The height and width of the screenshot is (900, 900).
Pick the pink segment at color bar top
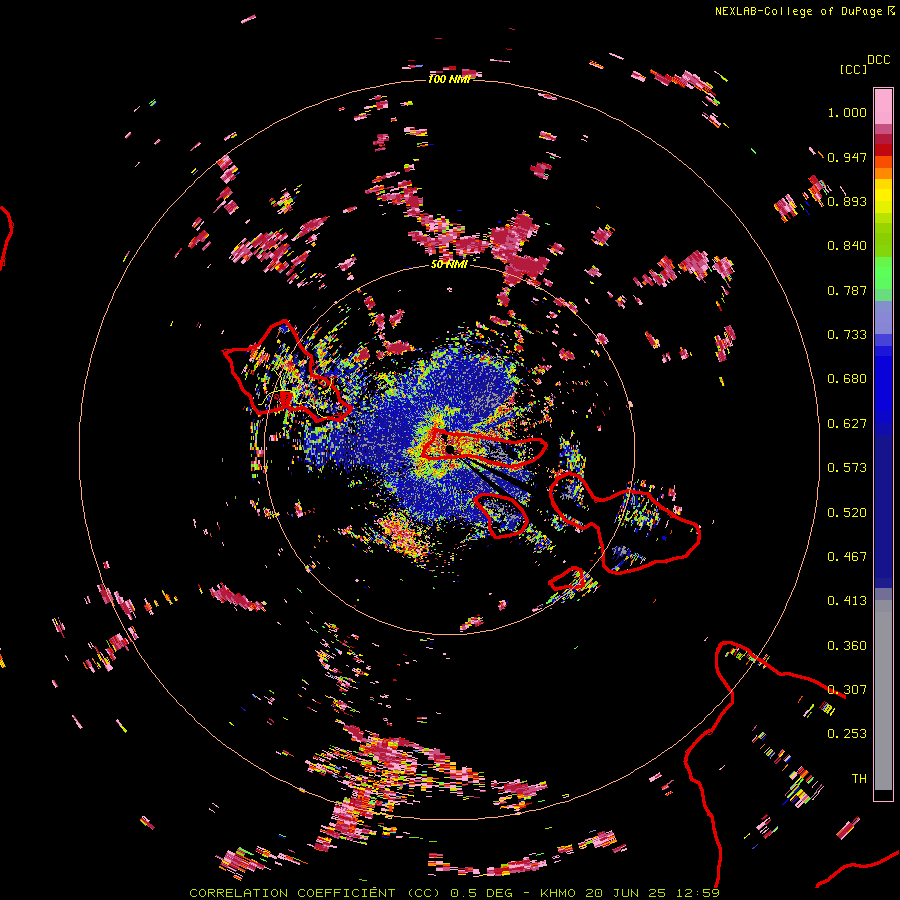point(883,106)
